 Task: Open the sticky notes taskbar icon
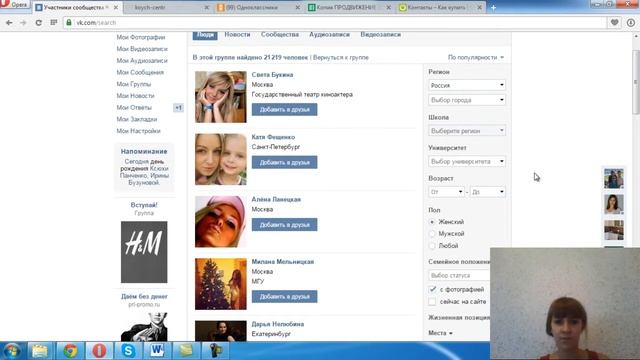(x=187, y=351)
